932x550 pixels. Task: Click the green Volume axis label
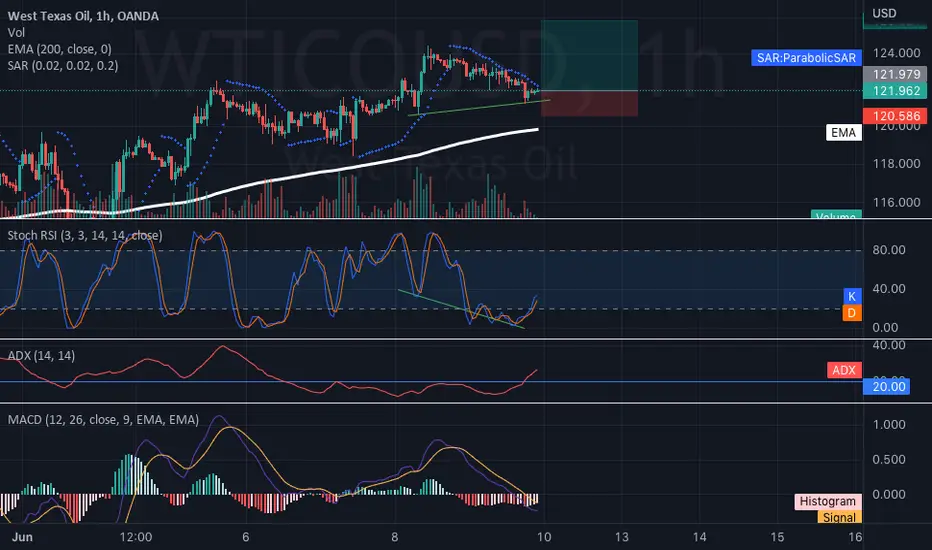click(x=836, y=215)
